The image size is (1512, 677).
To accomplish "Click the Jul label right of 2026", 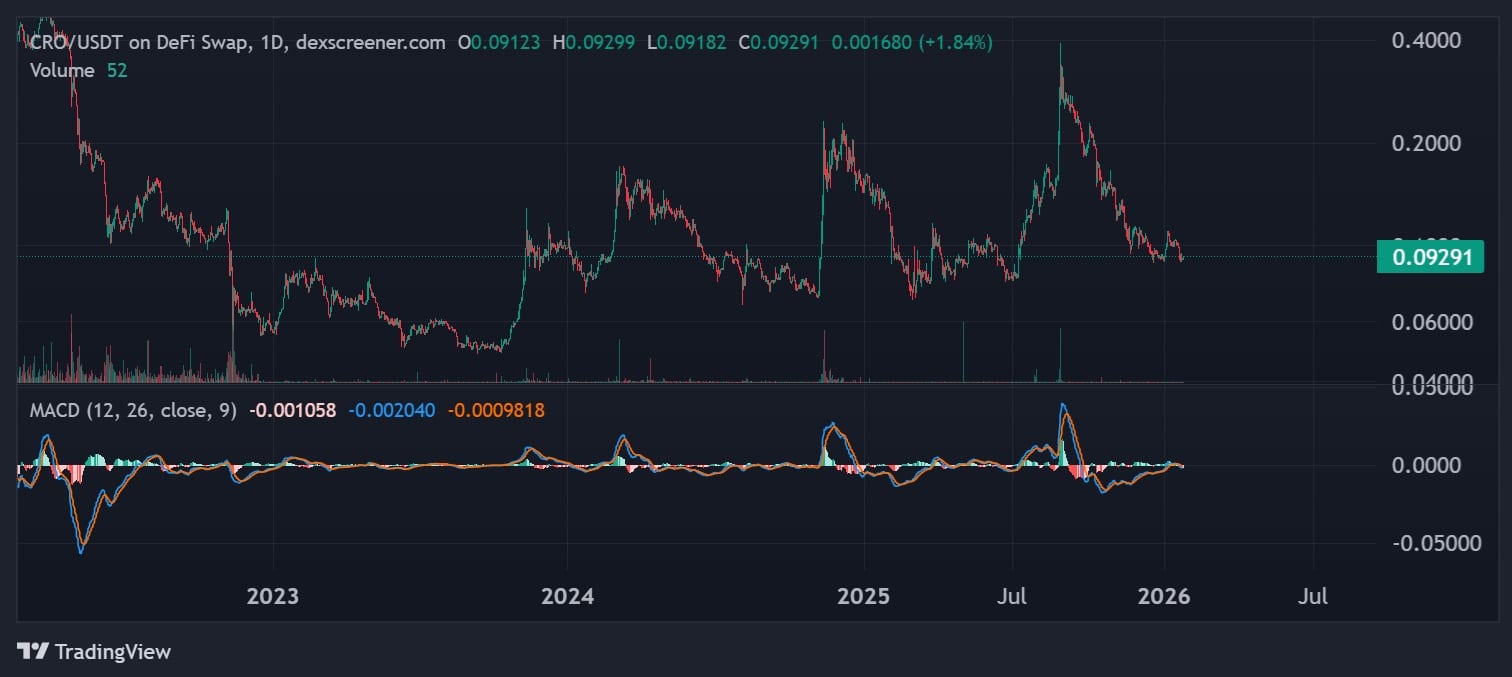I will [1313, 596].
